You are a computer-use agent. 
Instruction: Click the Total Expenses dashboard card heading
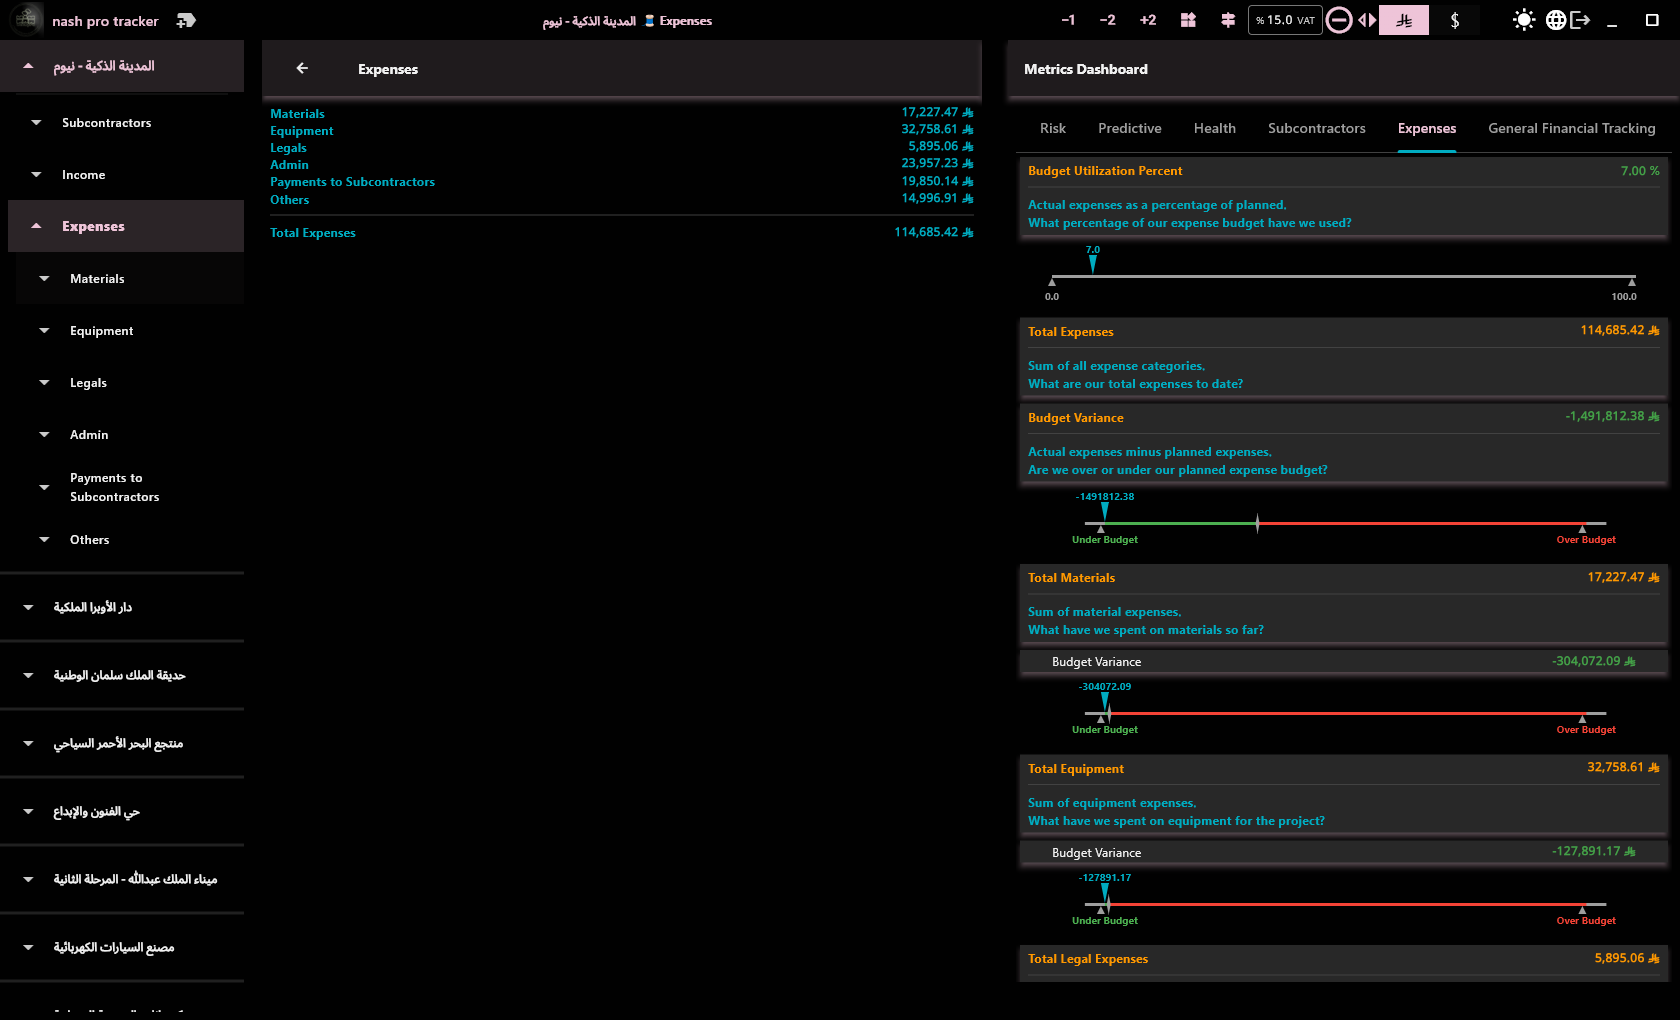pyautogui.click(x=1071, y=332)
